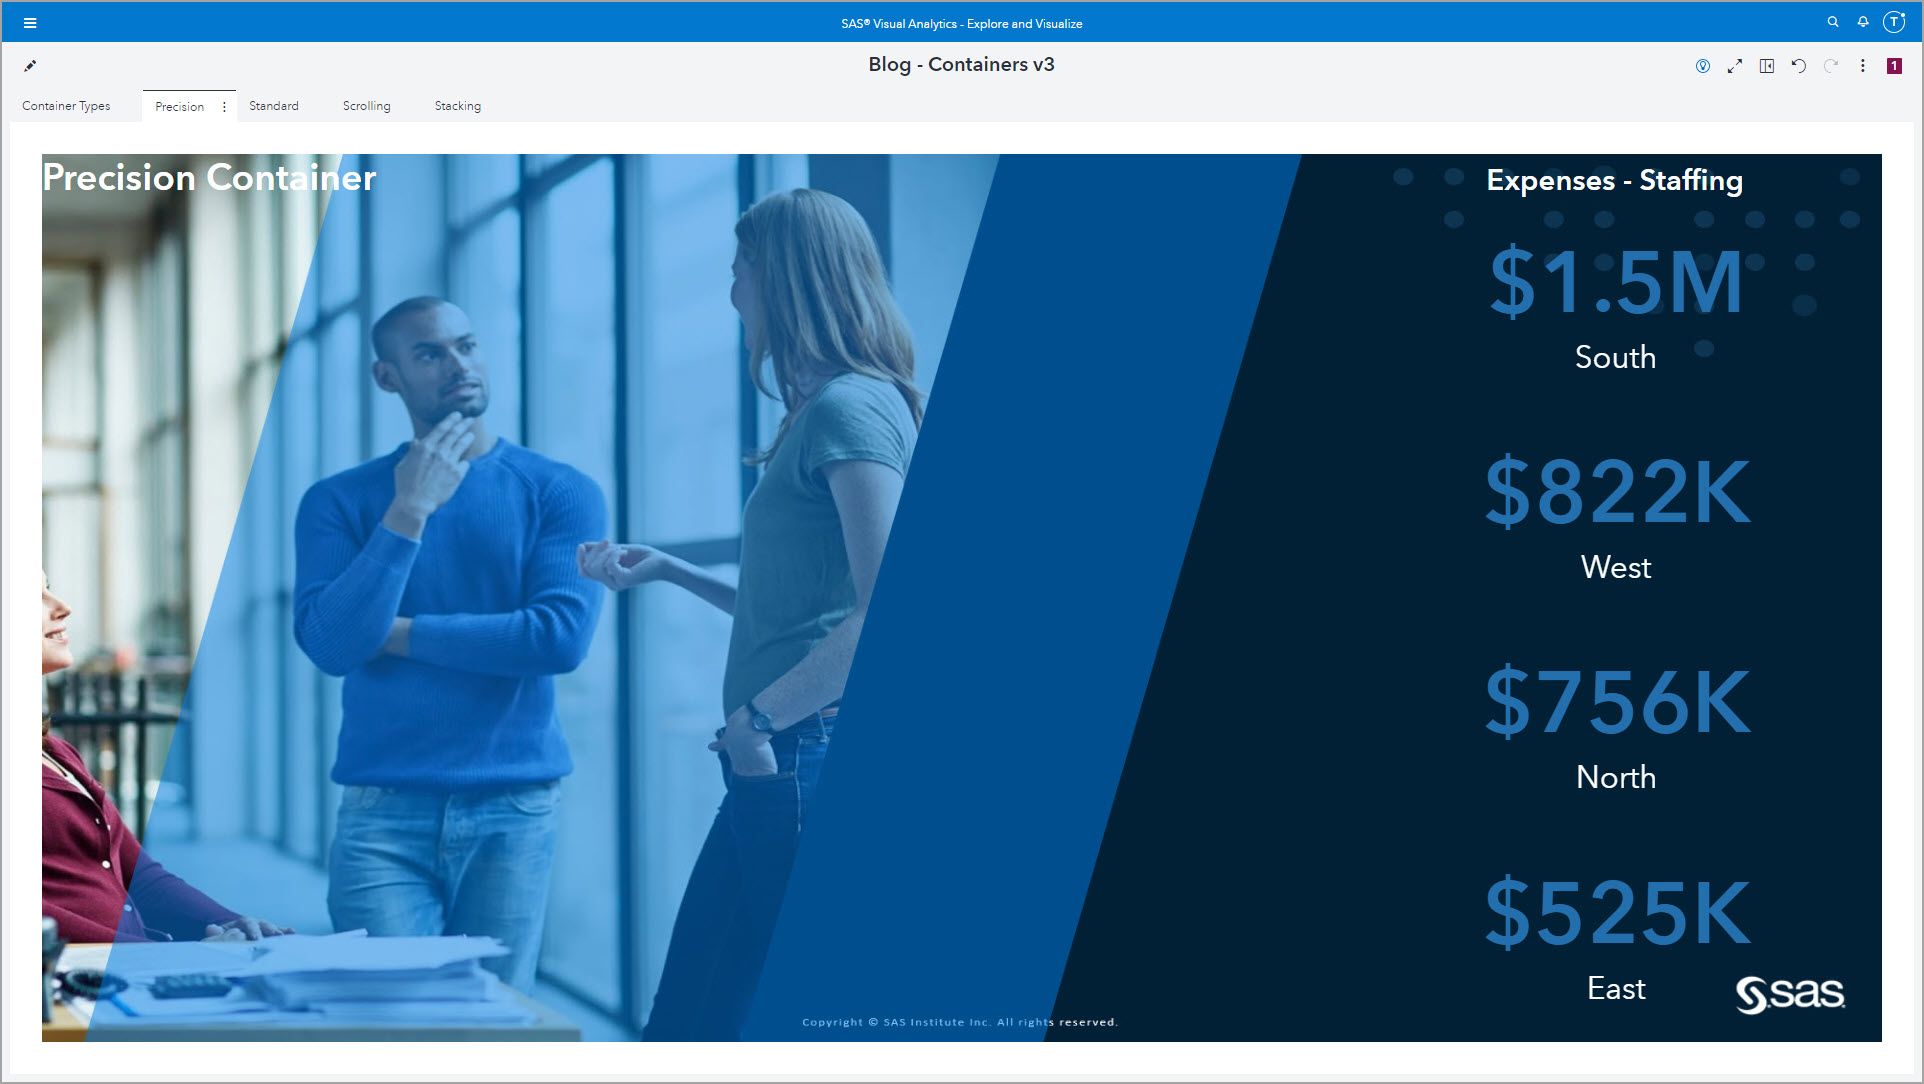Select the South $1.5M key value
Screen dimensions: 1924x1084
(1616, 284)
